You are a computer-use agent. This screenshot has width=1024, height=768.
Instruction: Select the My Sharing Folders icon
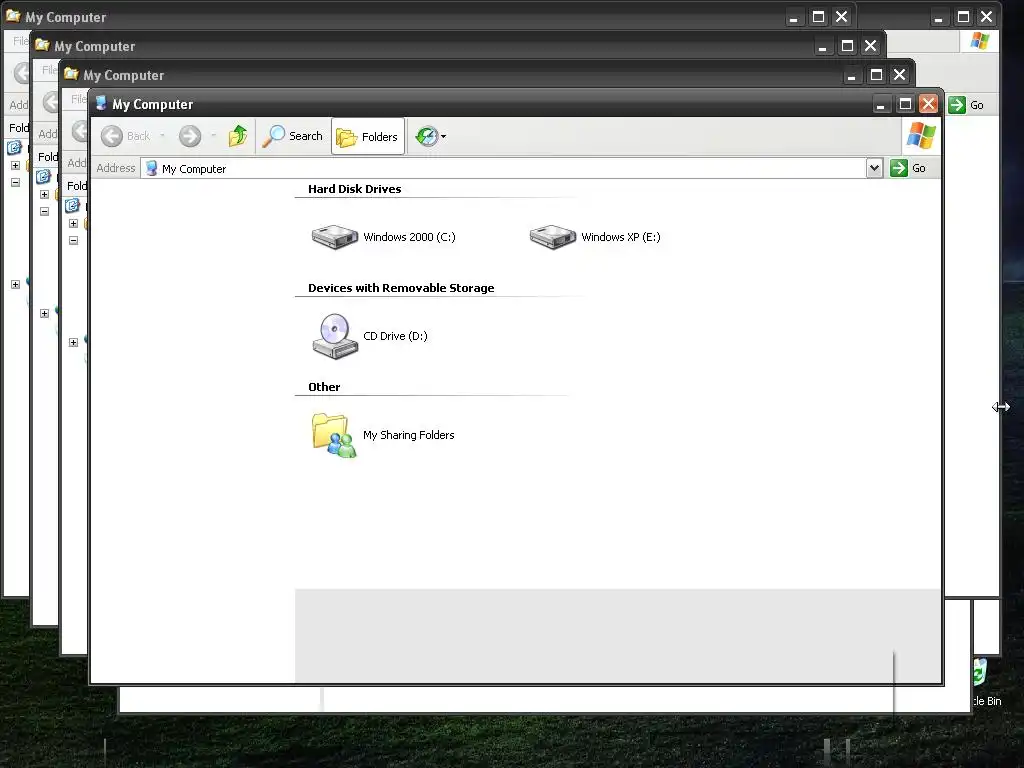[334, 436]
